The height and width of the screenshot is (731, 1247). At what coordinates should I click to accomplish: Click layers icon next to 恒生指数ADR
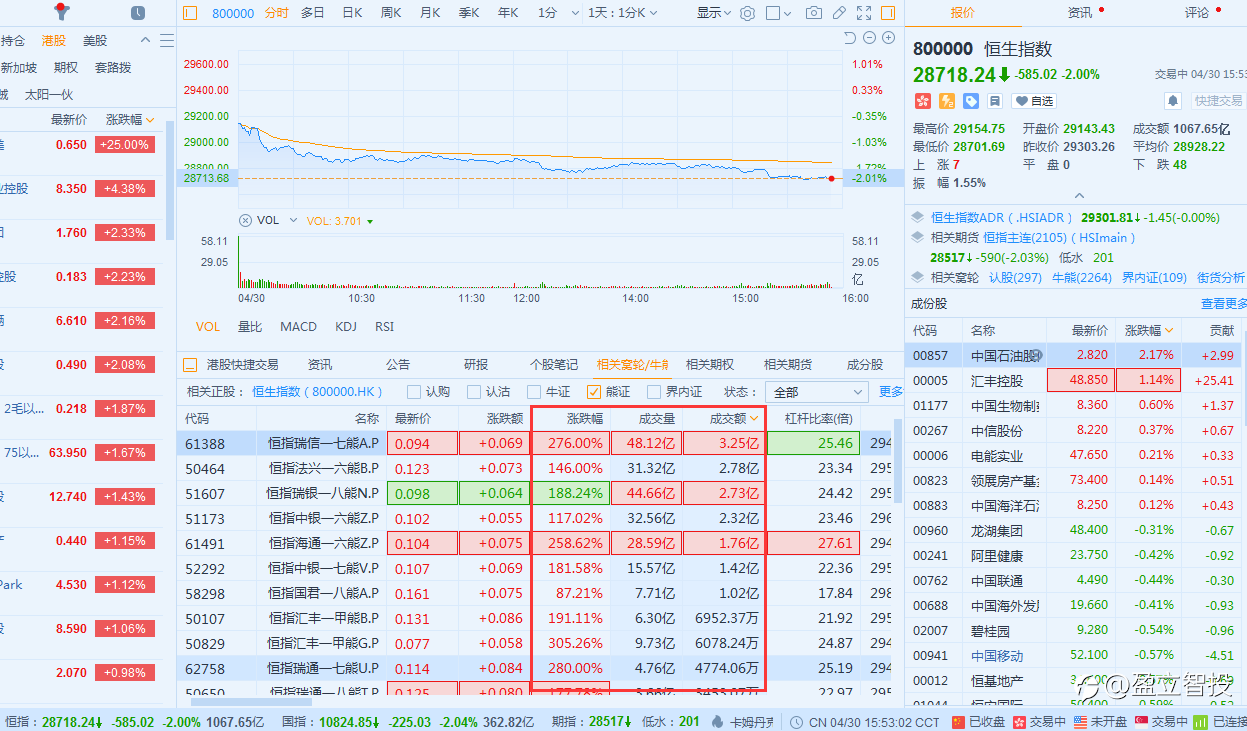point(919,217)
